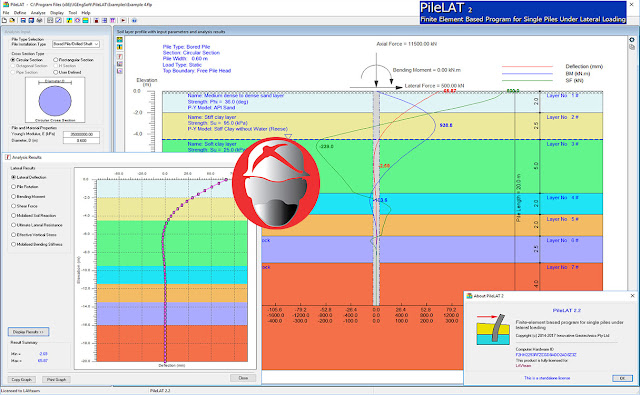Open the Pile Installation Type dropdown

pos(76,44)
